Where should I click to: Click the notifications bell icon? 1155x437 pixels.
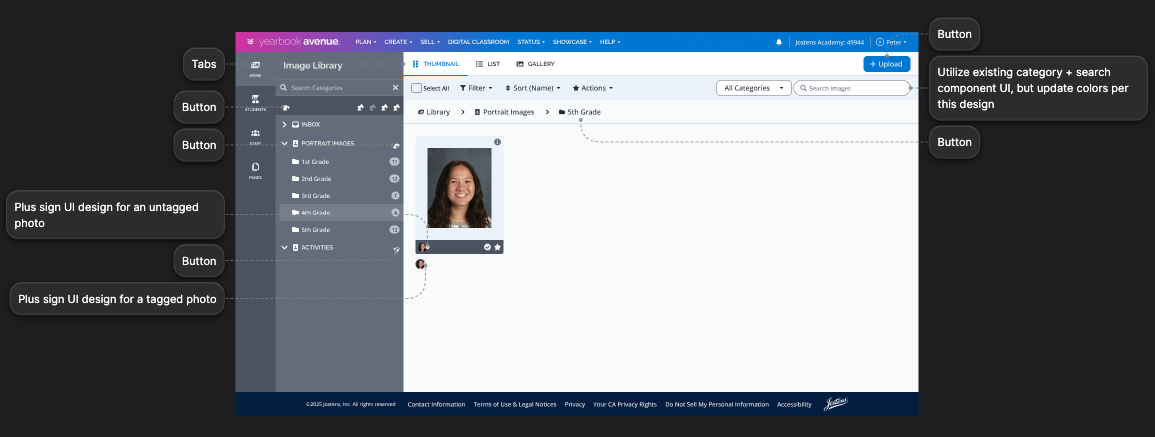pos(779,42)
